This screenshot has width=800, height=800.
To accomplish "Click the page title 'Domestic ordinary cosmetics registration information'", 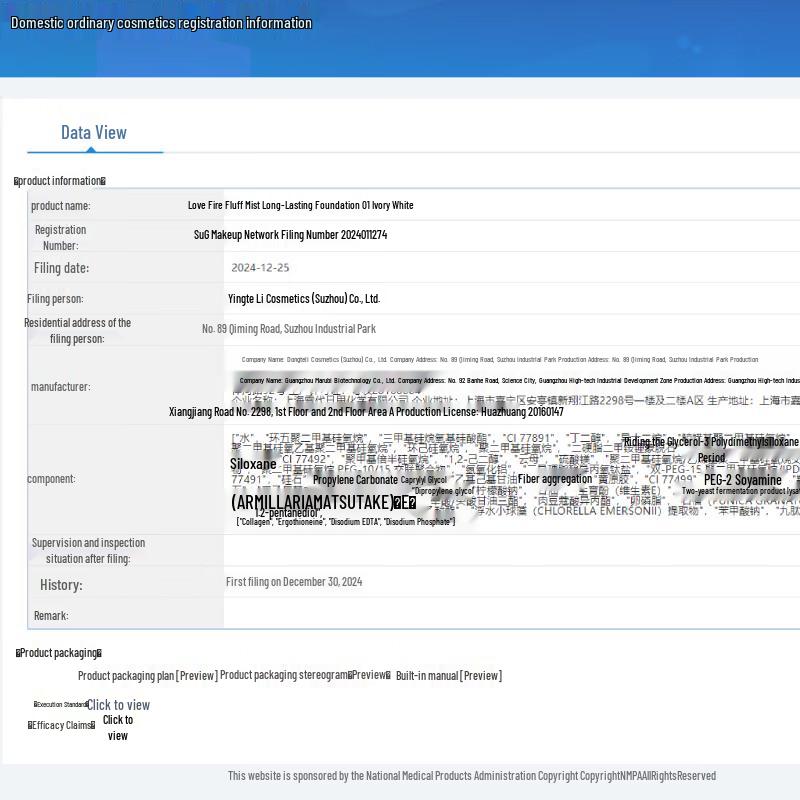I will 161,23.
